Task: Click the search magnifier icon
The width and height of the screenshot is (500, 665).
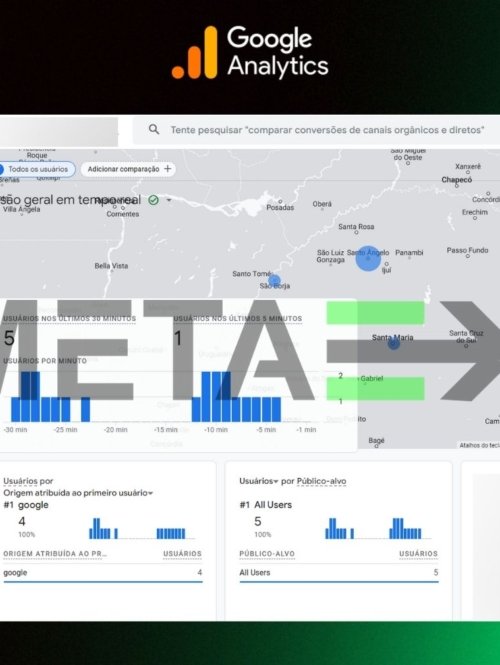Action: (x=154, y=129)
